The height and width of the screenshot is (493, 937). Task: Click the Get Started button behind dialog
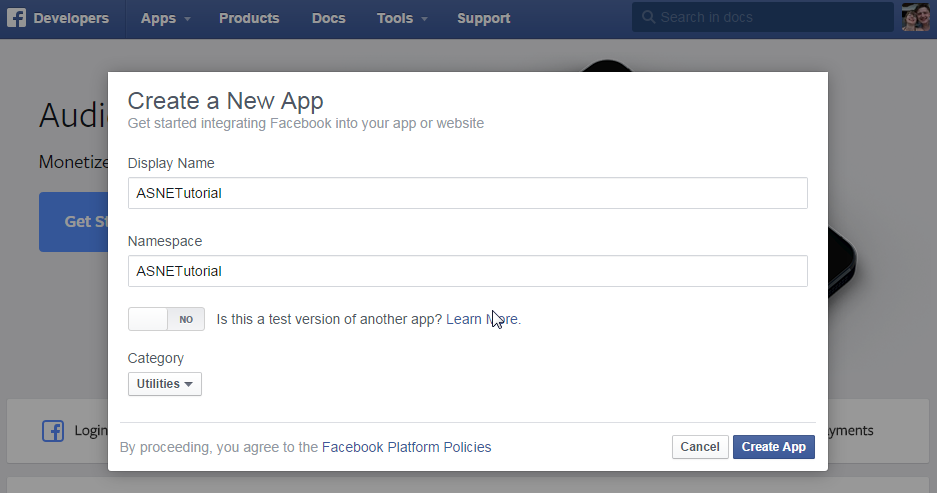tap(74, 222)
